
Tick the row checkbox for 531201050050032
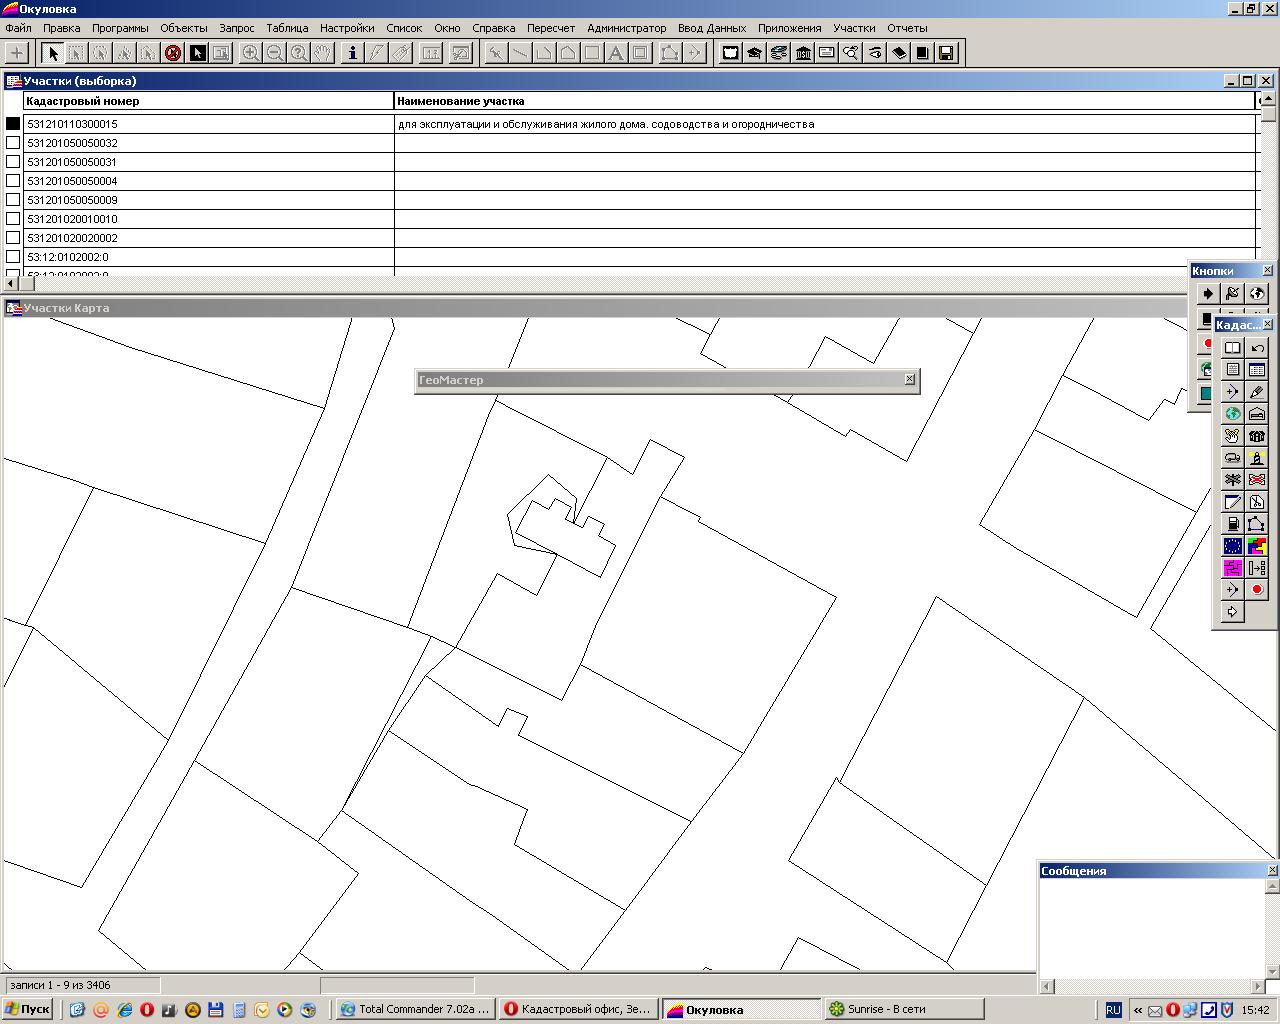coord(13,143)
